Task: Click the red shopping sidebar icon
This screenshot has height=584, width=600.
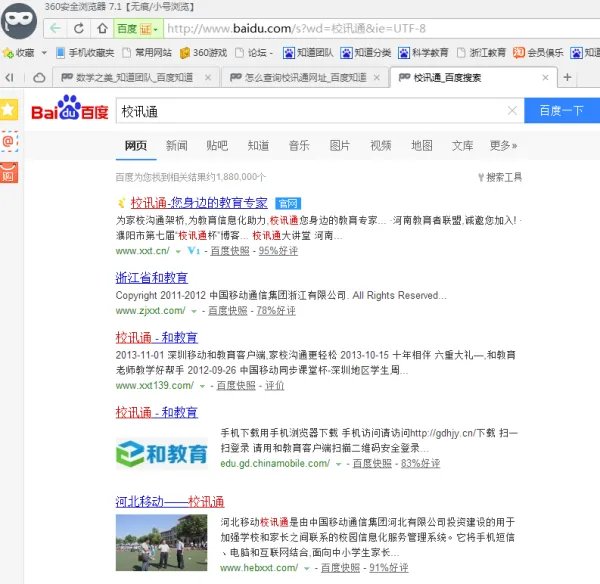Action: (8, 173)
